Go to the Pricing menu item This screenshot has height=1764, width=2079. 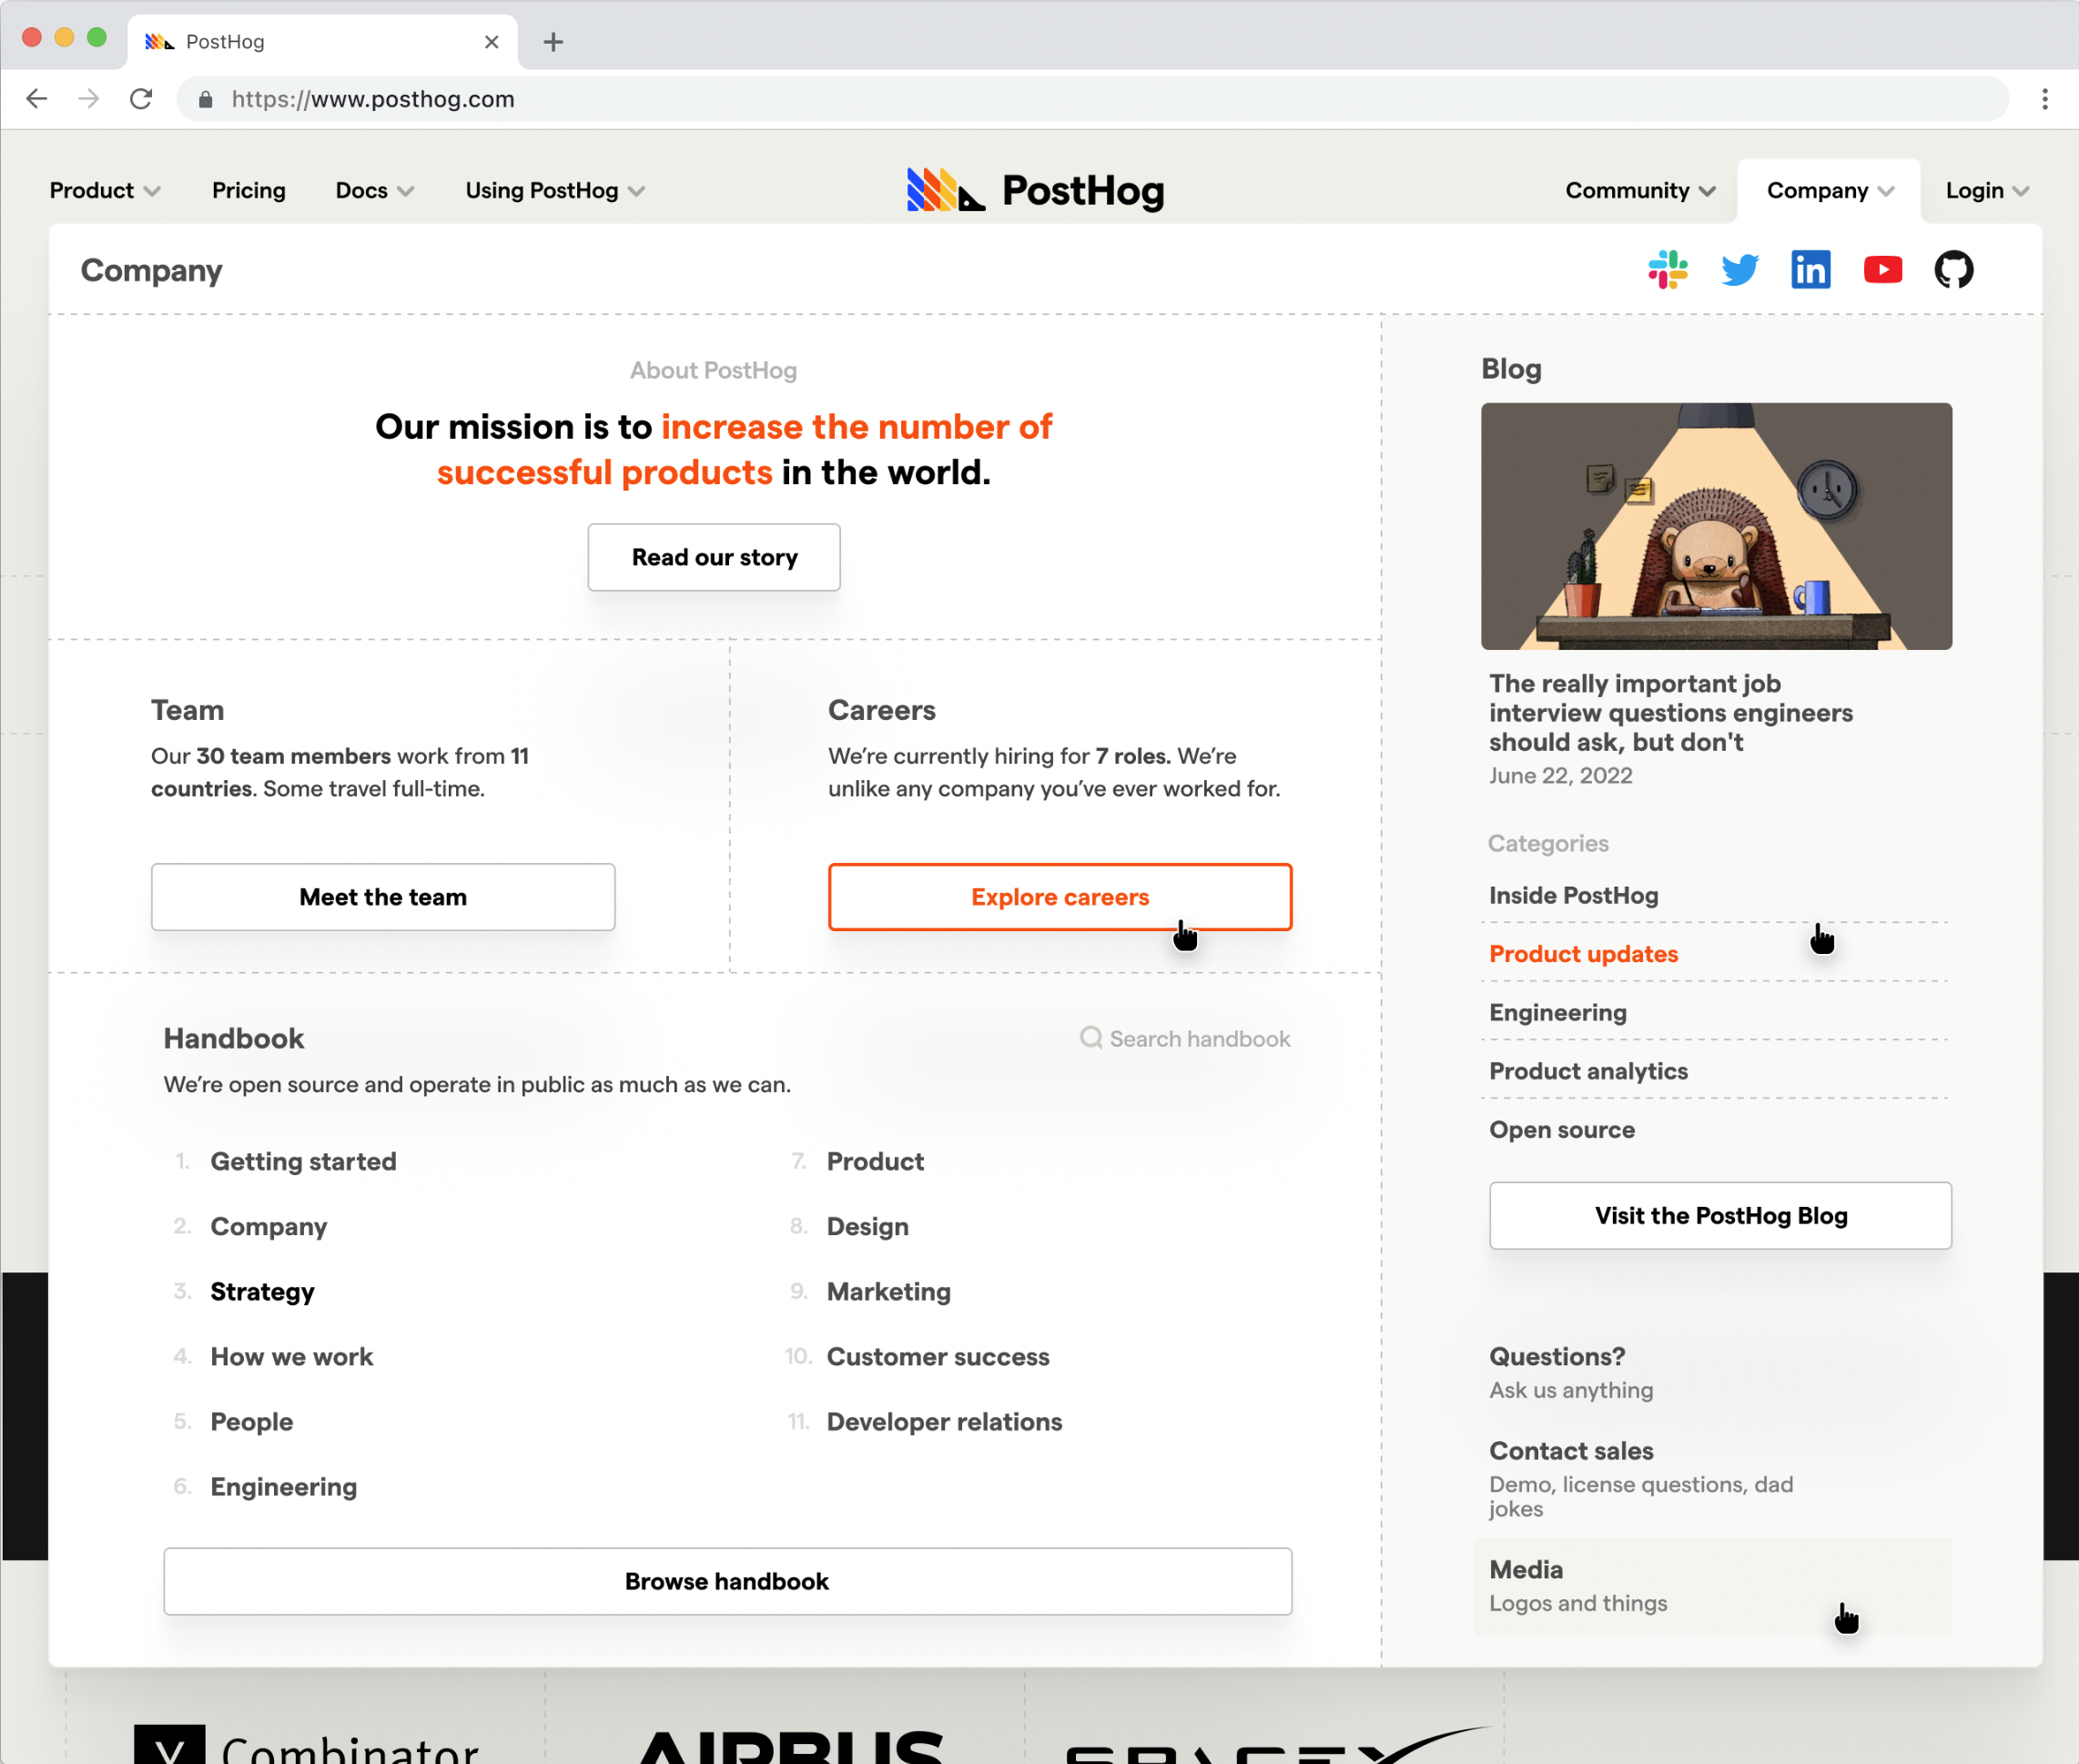click(x=248, y=190)
